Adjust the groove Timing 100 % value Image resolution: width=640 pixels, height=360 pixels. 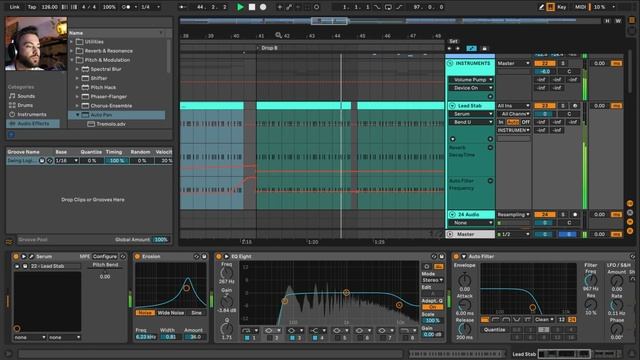(116, 161)
